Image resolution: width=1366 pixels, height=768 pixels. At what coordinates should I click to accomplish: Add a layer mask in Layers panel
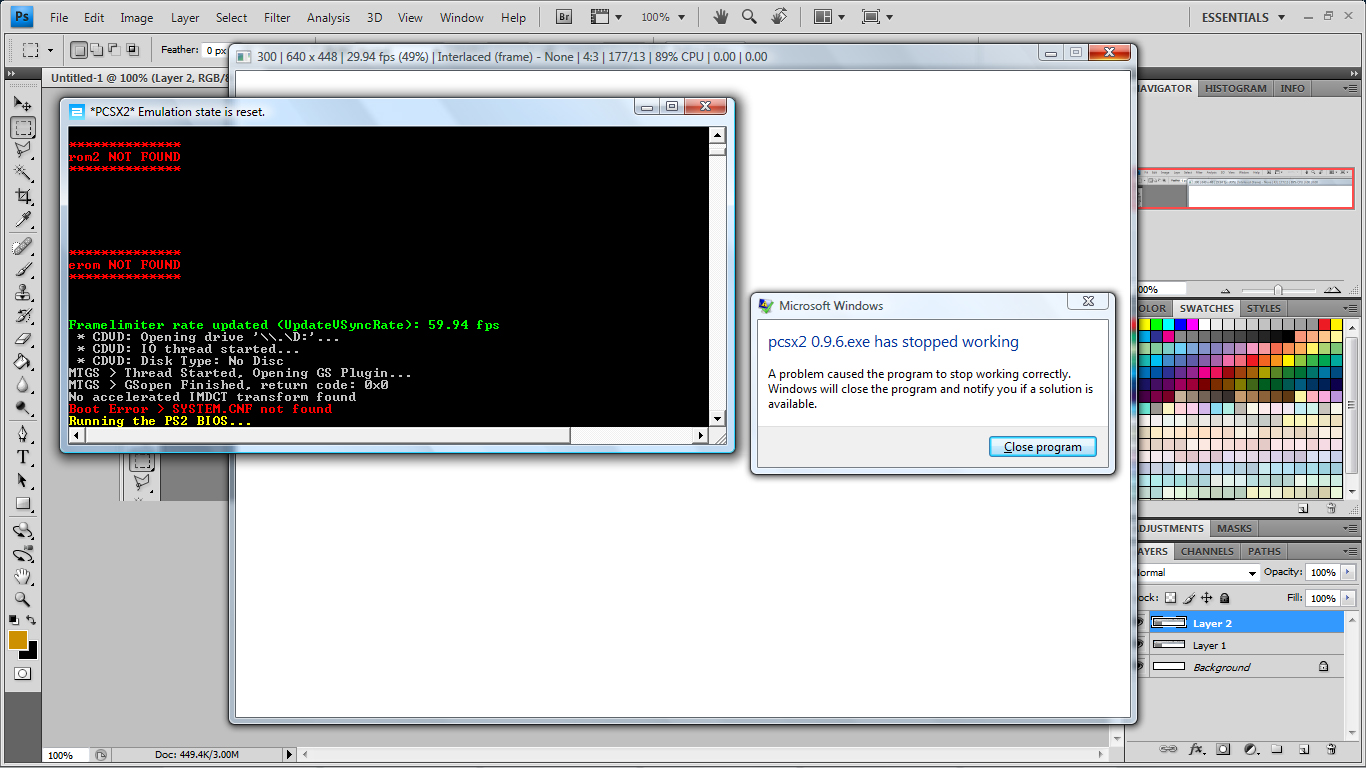pos(1223,748)
